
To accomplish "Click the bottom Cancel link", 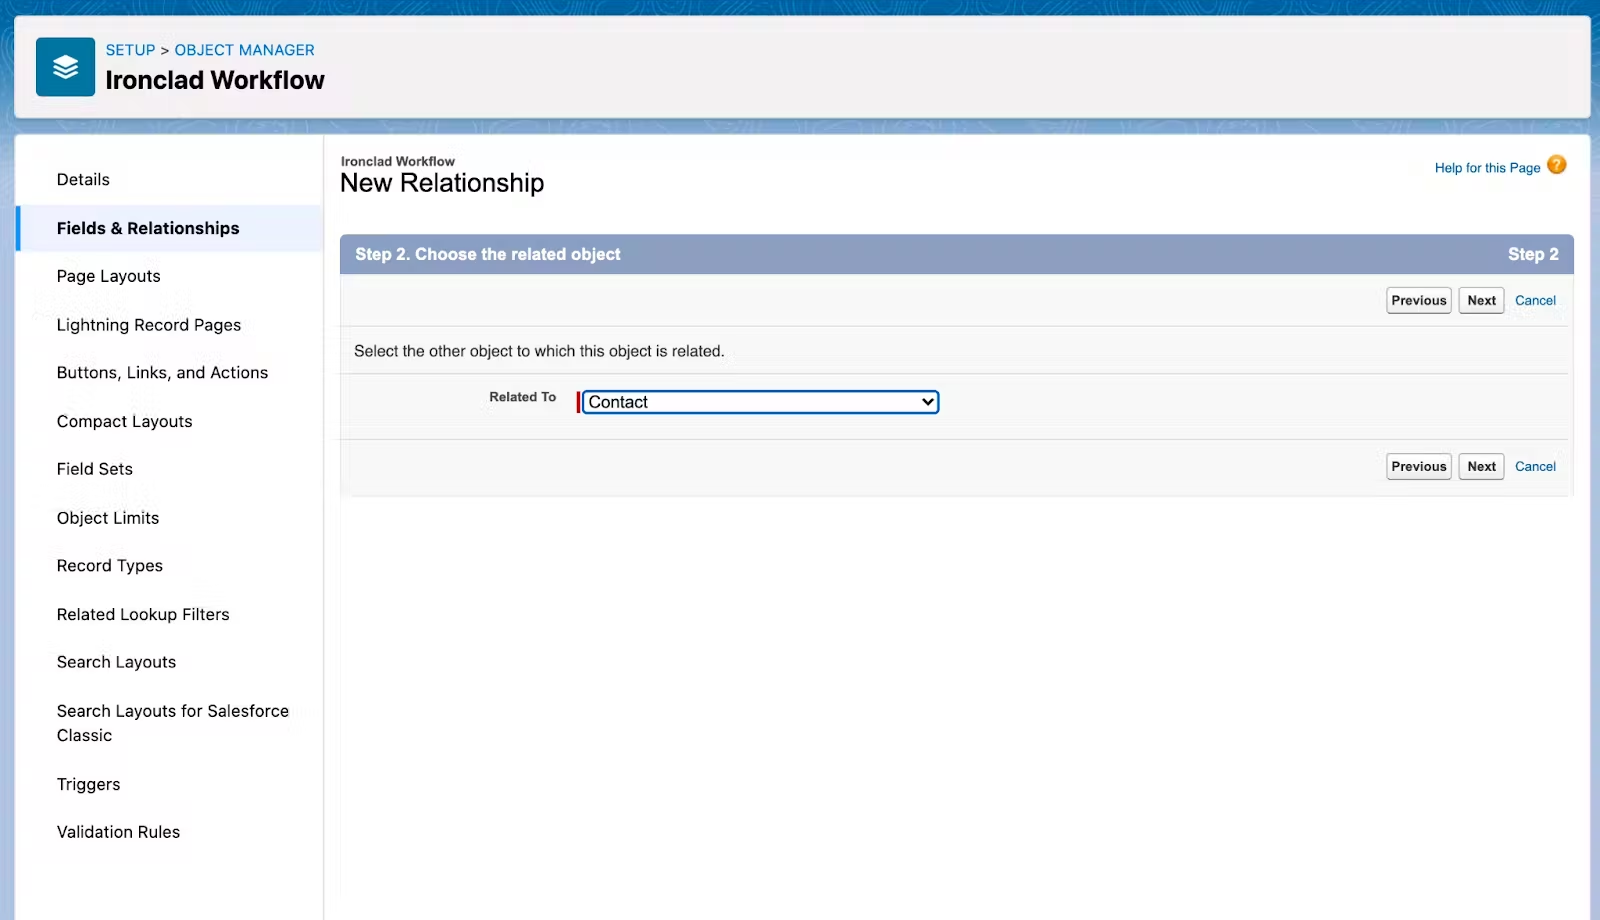I will click(1535, 466).
